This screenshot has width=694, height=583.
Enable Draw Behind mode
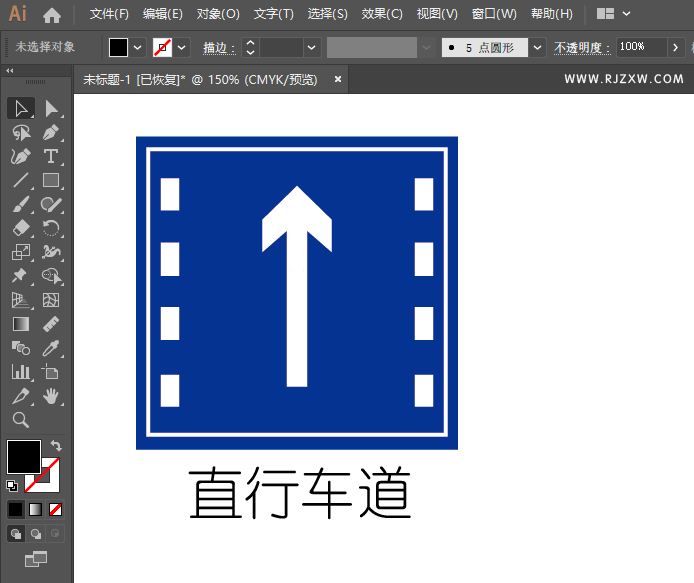point(36,534)
